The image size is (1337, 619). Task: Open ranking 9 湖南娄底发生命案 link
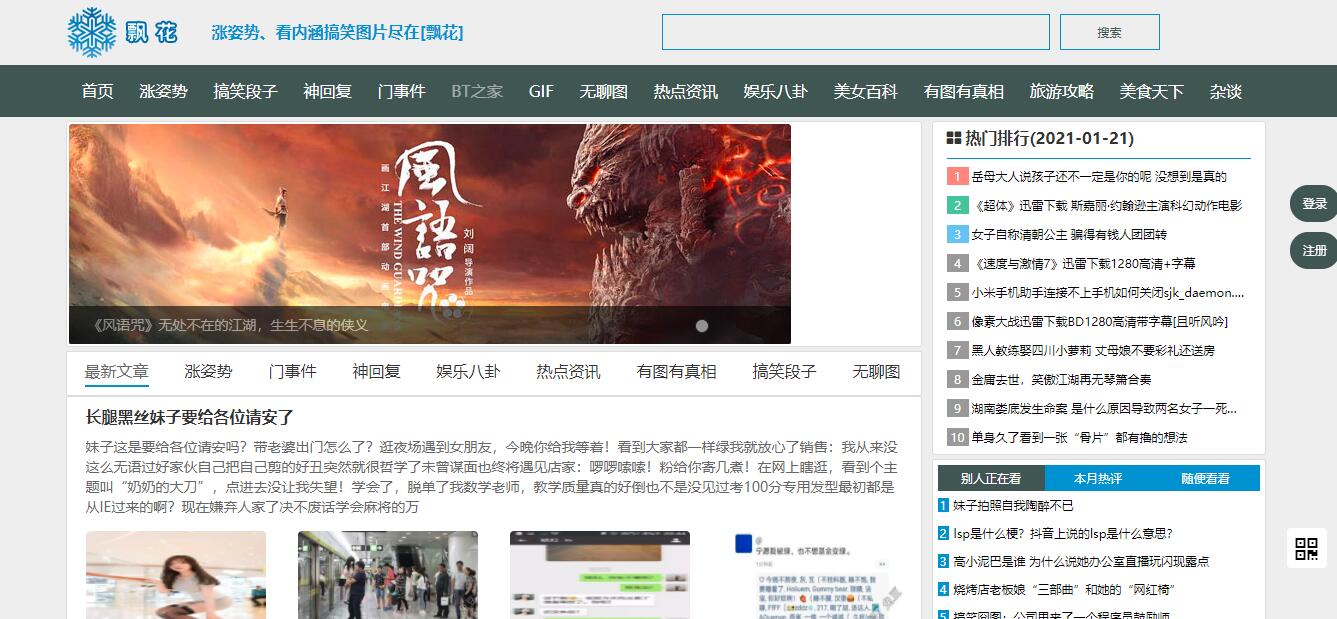[1104, 409]
